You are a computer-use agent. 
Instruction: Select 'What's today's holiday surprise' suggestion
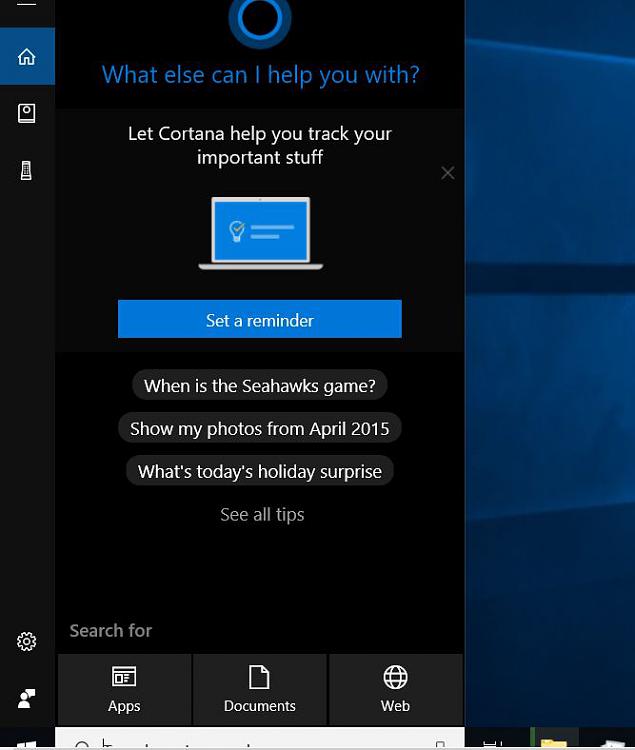[x=260, y=471]
